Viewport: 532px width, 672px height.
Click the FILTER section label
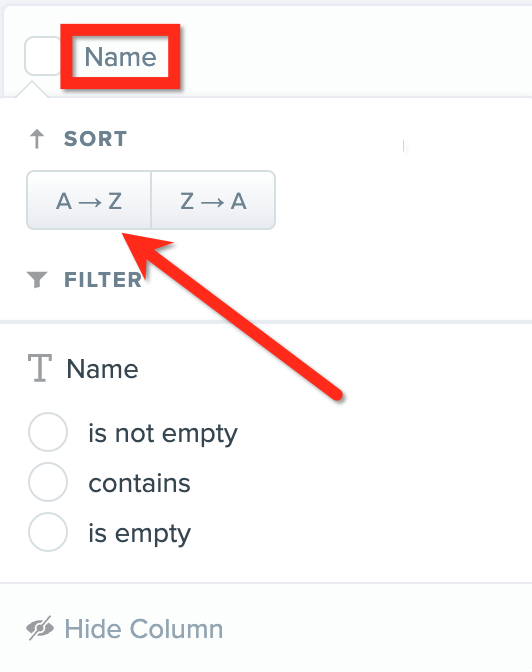click(x=103, y=280)
